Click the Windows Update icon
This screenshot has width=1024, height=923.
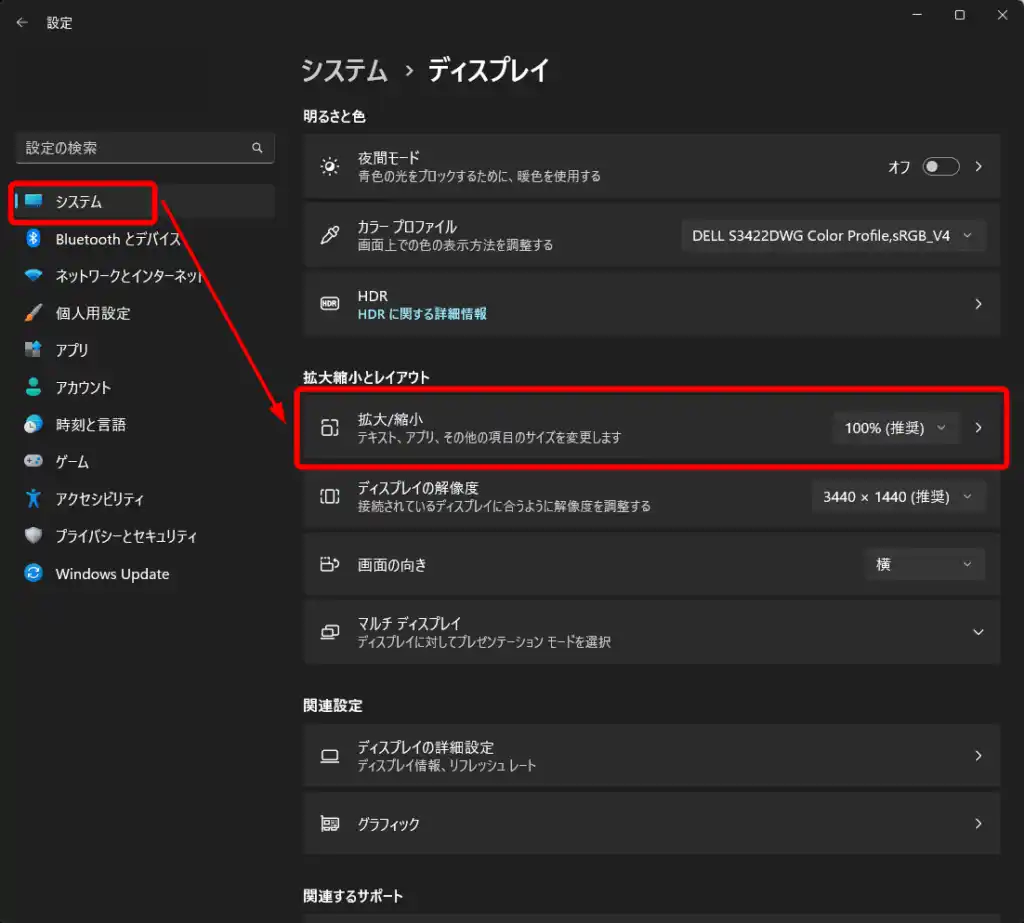coord(34,574)
